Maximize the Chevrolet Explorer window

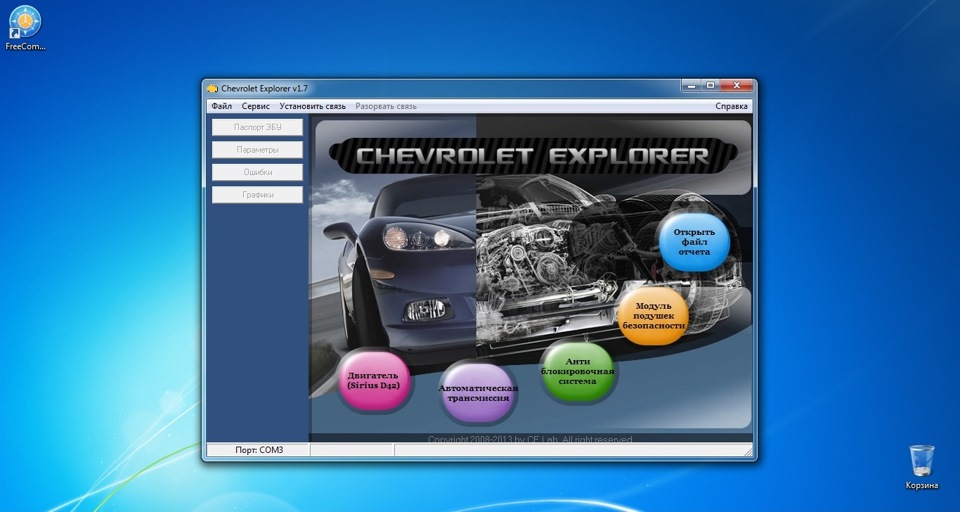711,86
